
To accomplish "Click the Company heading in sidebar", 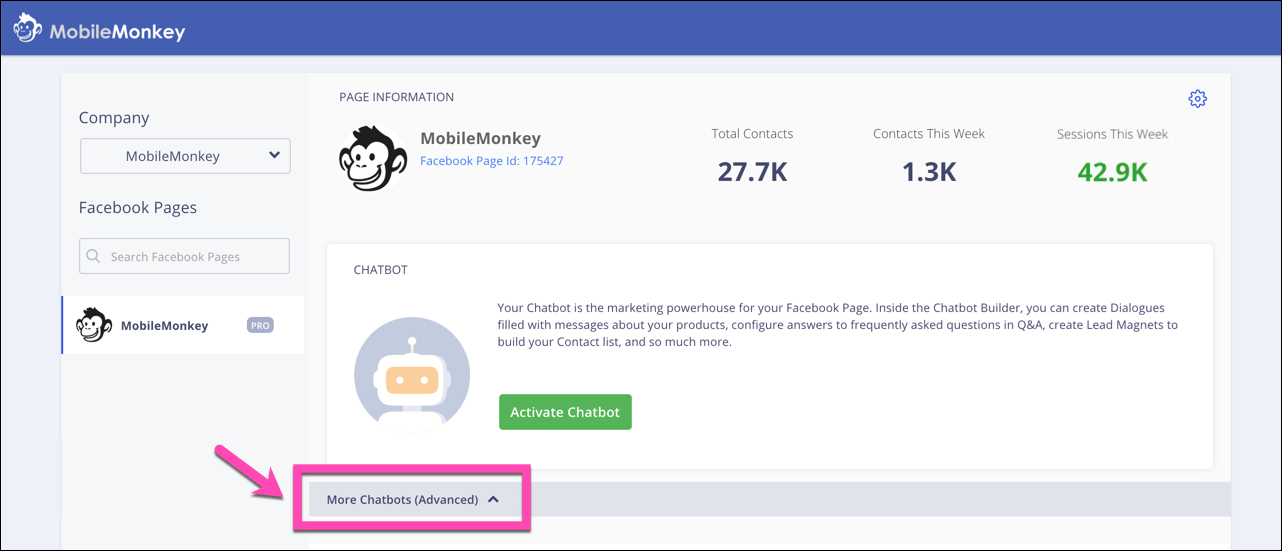I will click(114, 118).
